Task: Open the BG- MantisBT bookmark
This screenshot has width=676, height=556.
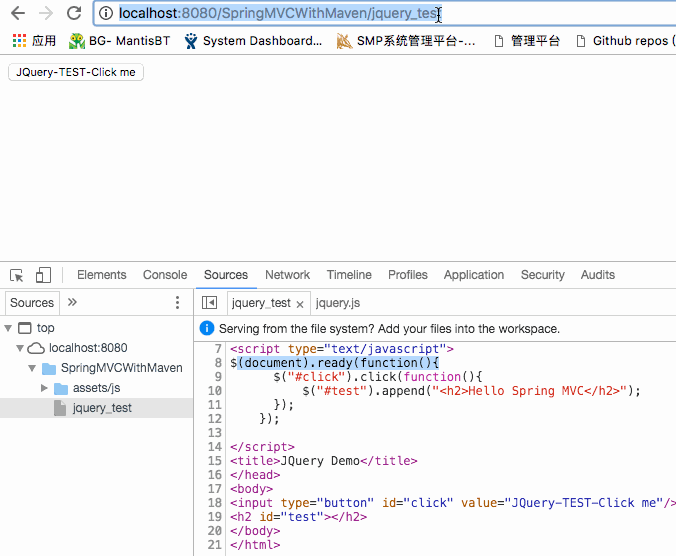Action: 119,41
